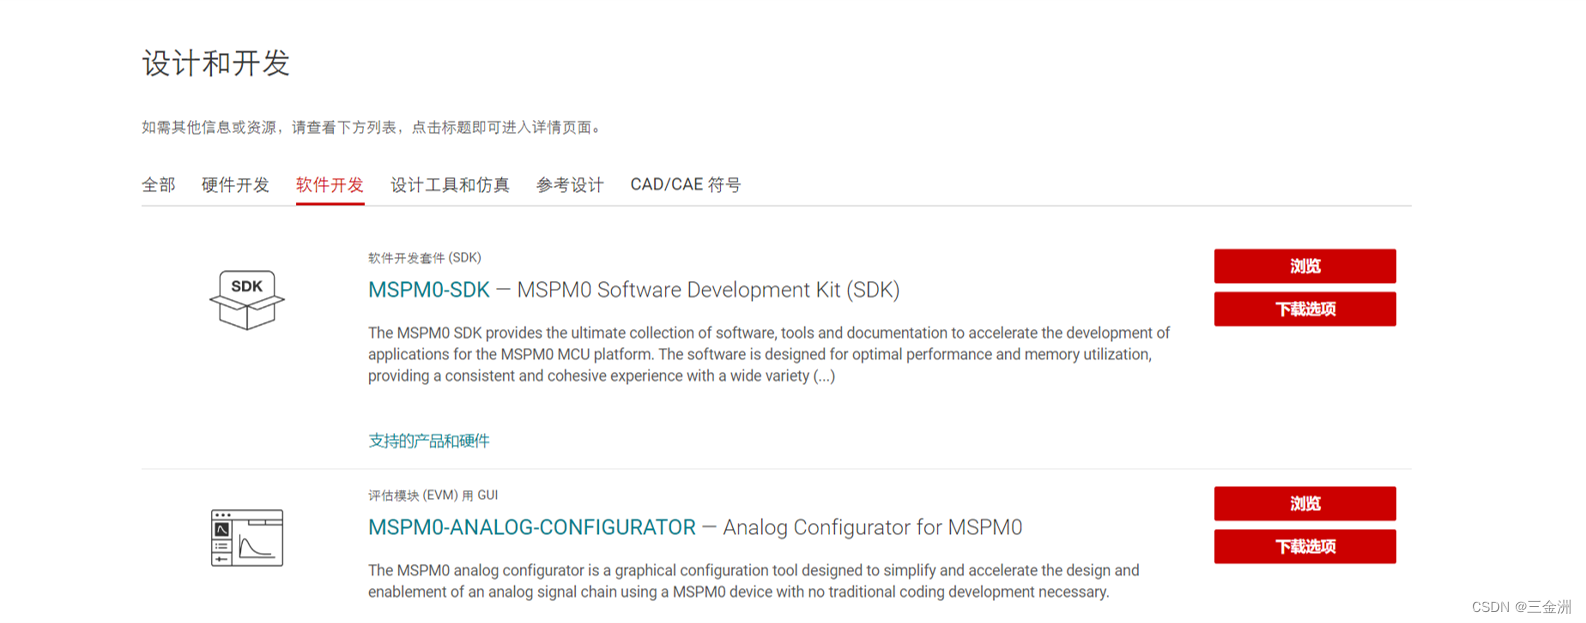Click 'Analog Configurator for MSPM0' subtitle
This screenshot has width=1586, height=623.
coord(872,527)
